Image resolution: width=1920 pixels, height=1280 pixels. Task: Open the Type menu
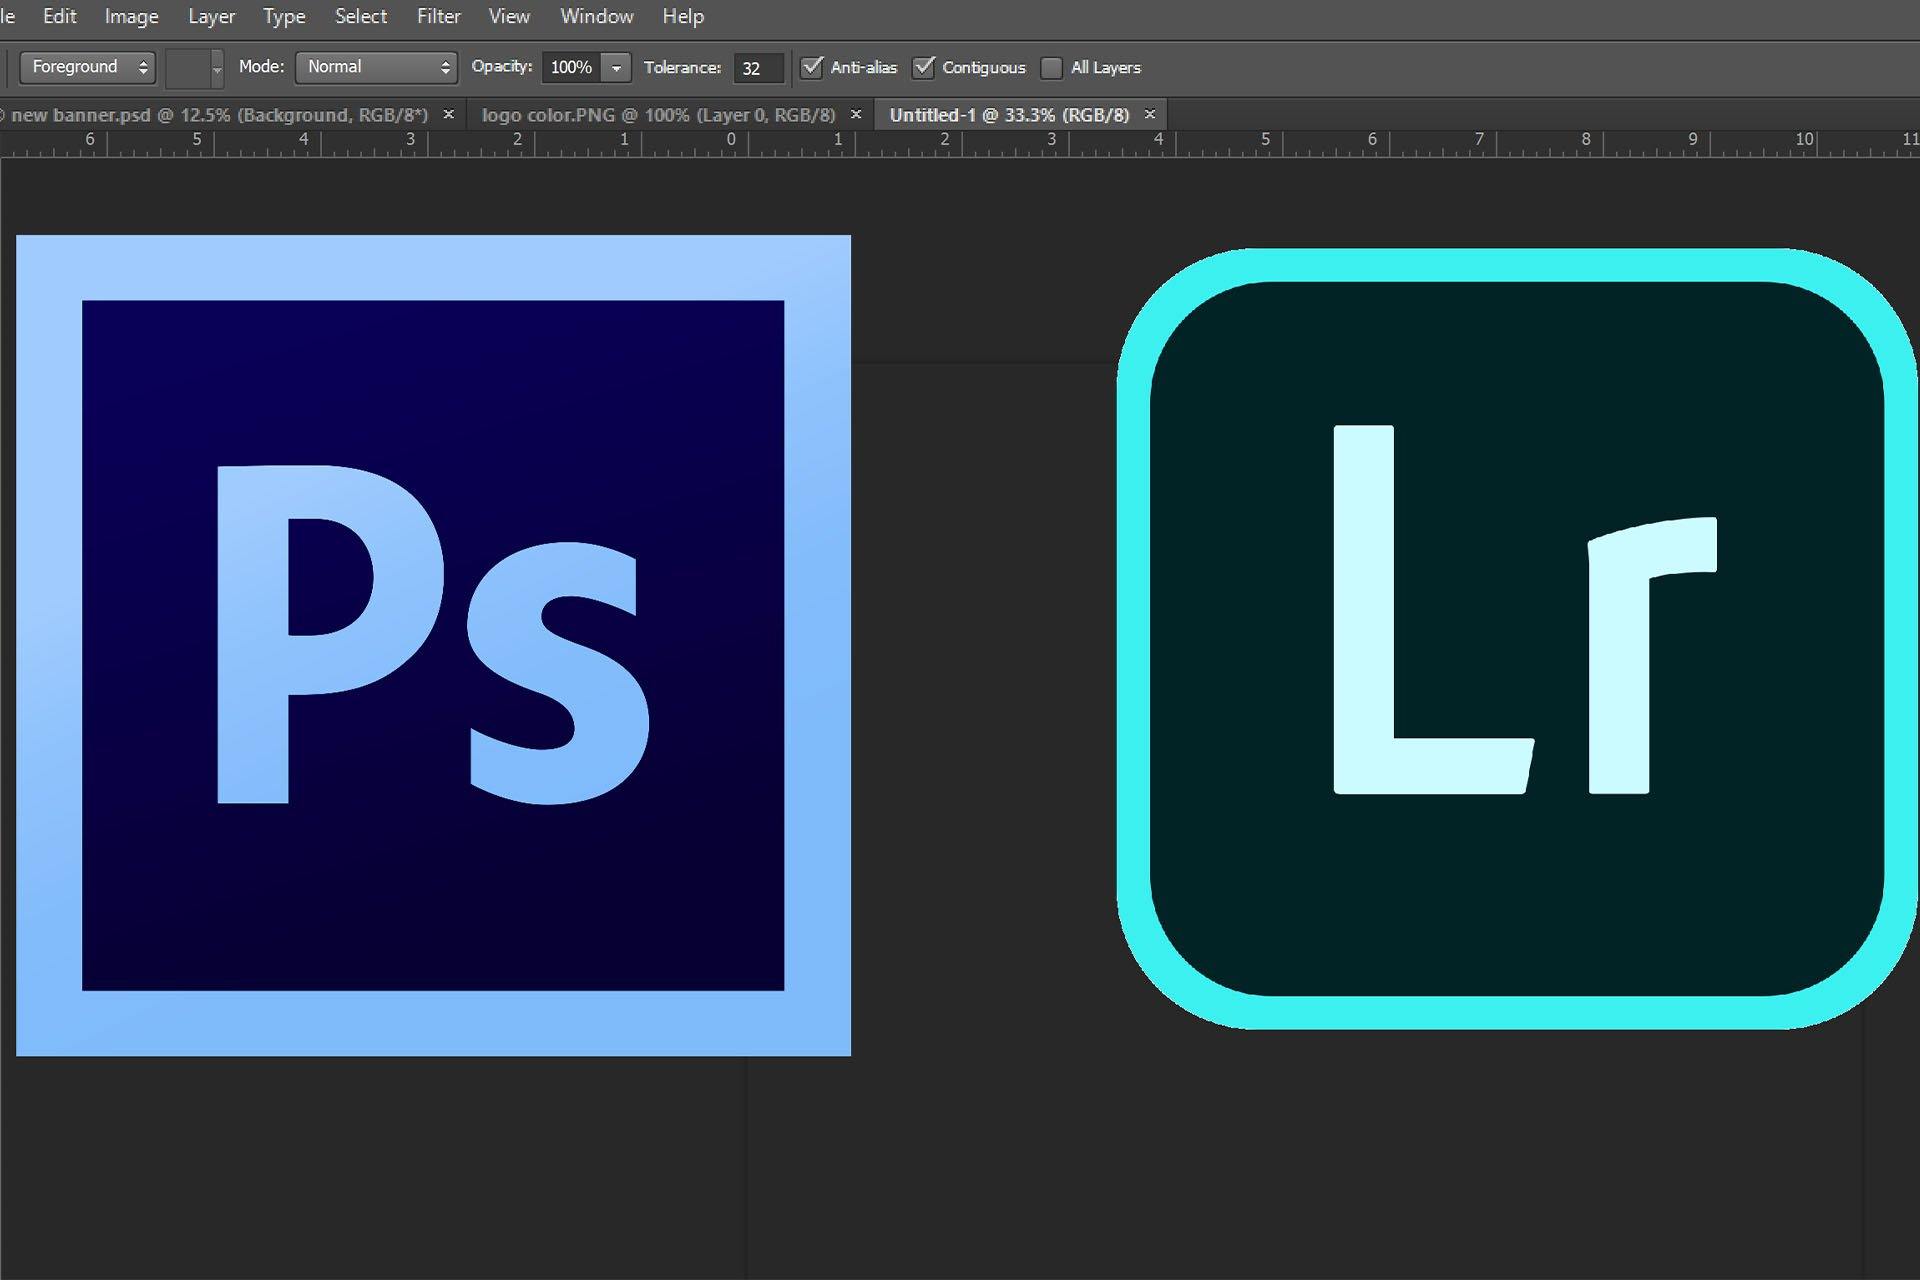click(x=284, y=17)
